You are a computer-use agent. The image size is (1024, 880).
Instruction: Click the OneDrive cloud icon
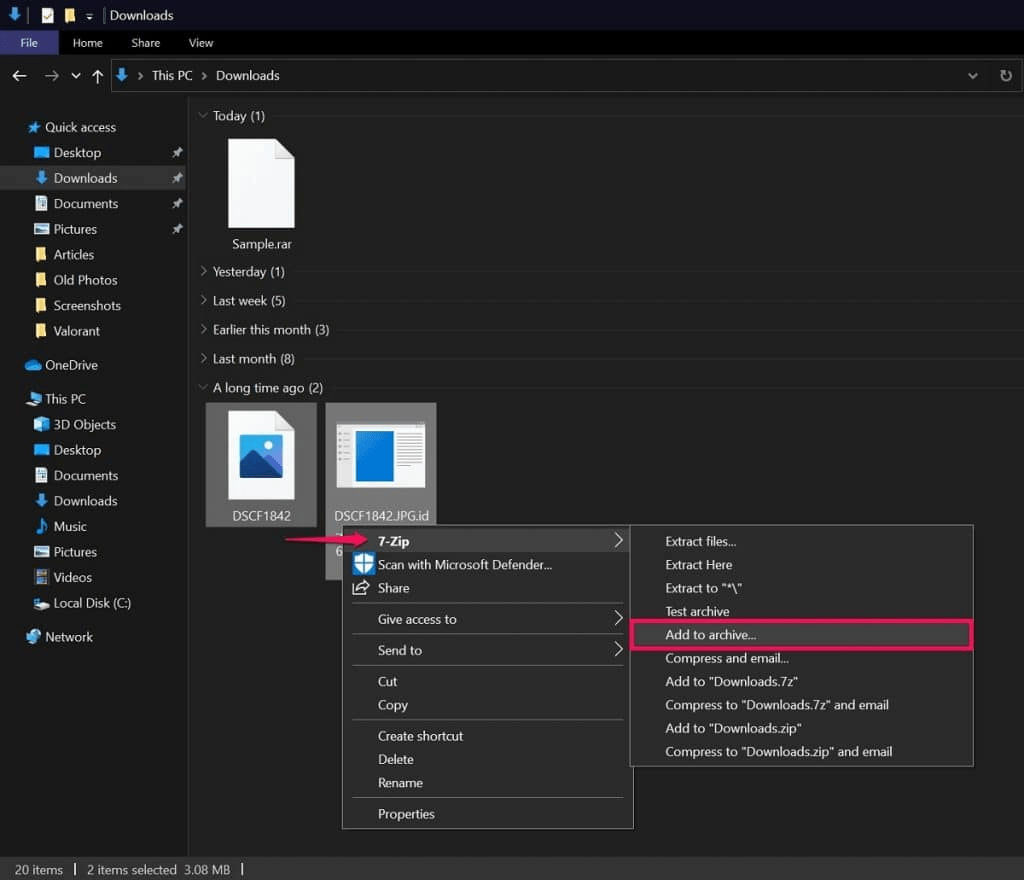(x=33, y=365)
